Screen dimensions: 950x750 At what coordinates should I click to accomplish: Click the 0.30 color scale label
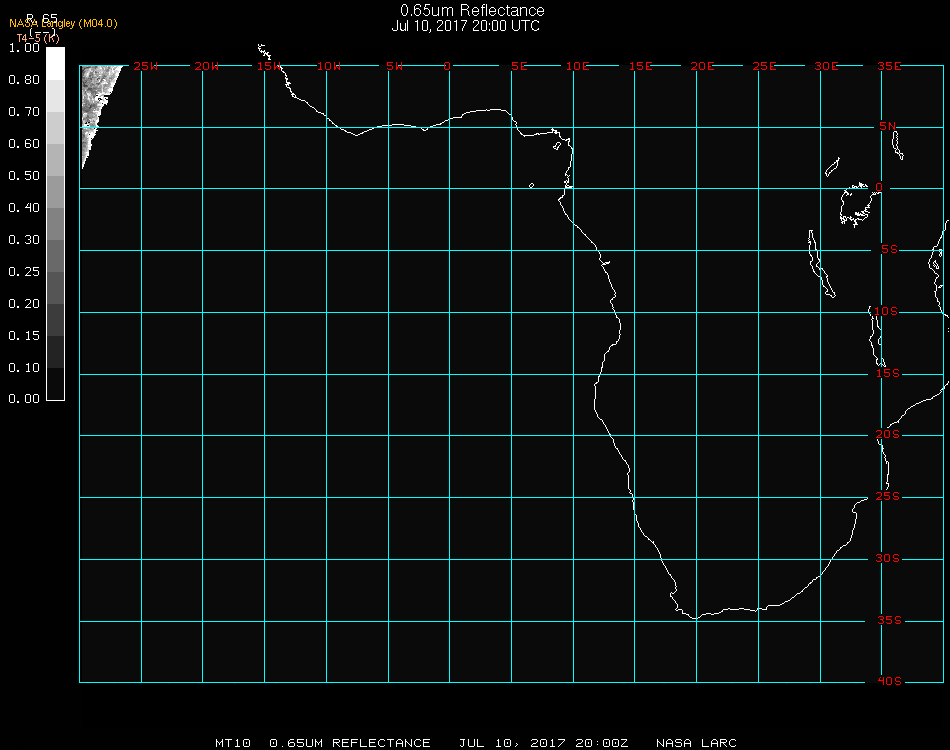[x=24, y=241]
